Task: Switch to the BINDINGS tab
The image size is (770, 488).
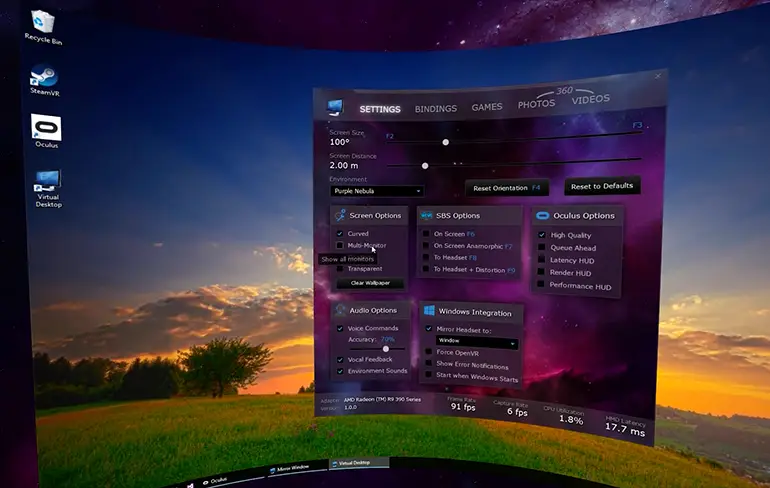Action: [436, 108]
